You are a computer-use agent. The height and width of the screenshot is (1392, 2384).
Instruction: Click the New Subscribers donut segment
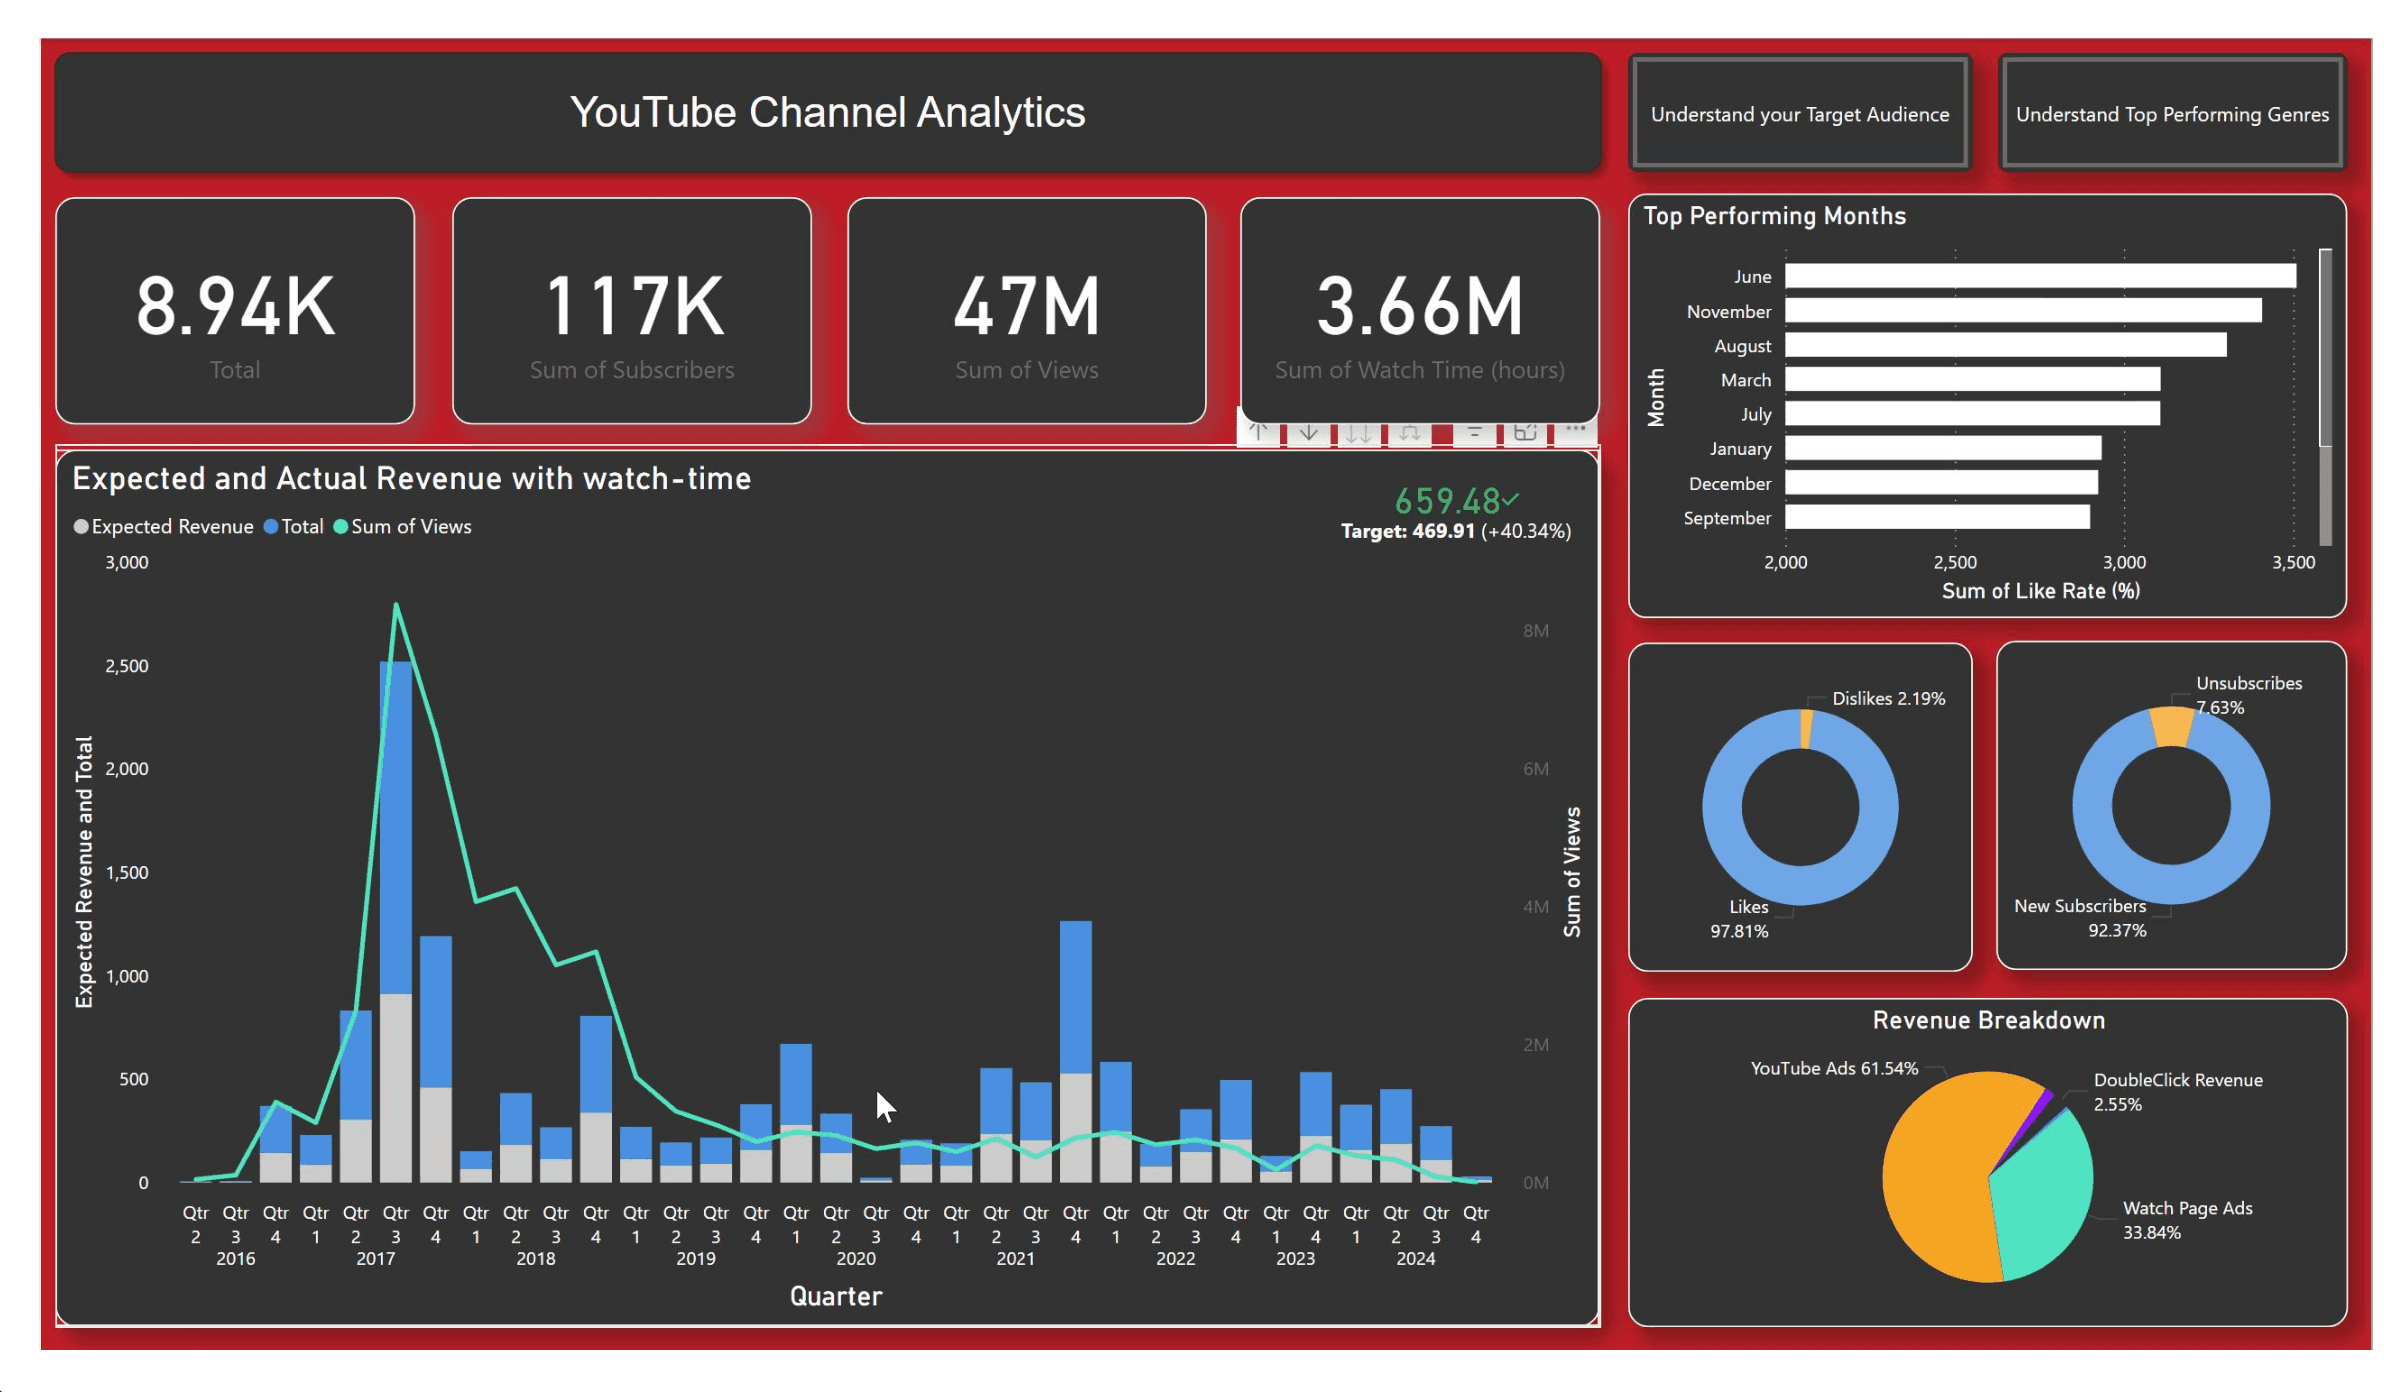[2171, 884]
